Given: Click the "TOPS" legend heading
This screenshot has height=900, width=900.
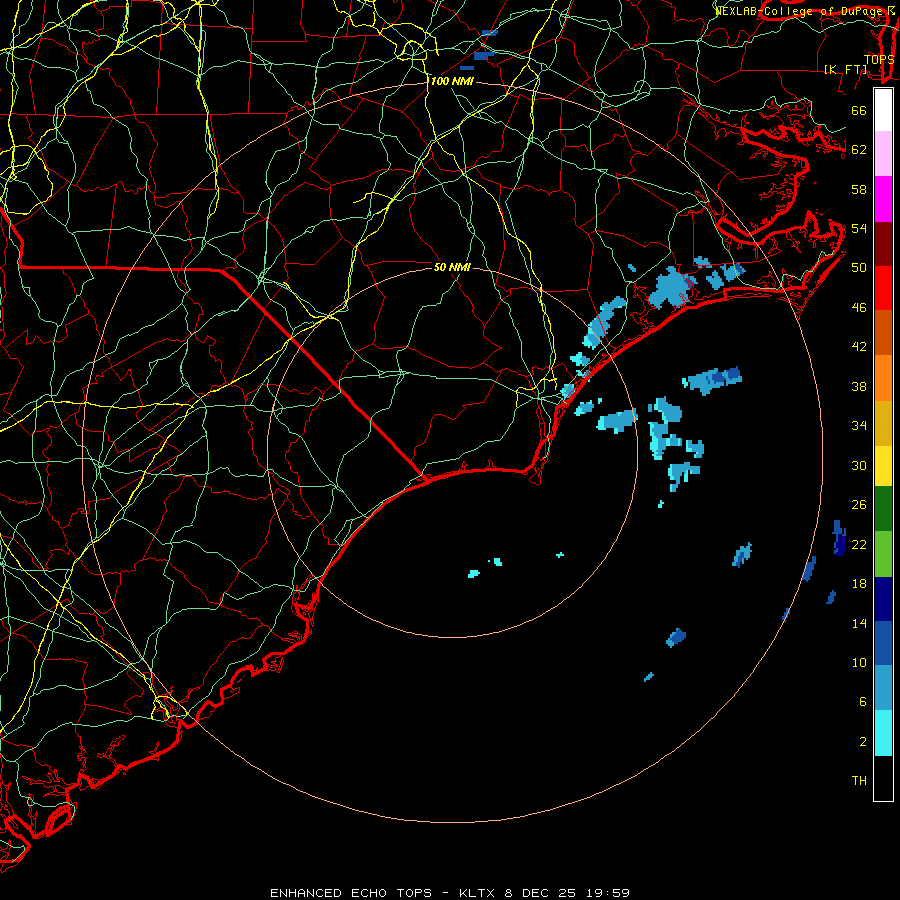Looking at the screenshot, I should (x=879, y=60).
